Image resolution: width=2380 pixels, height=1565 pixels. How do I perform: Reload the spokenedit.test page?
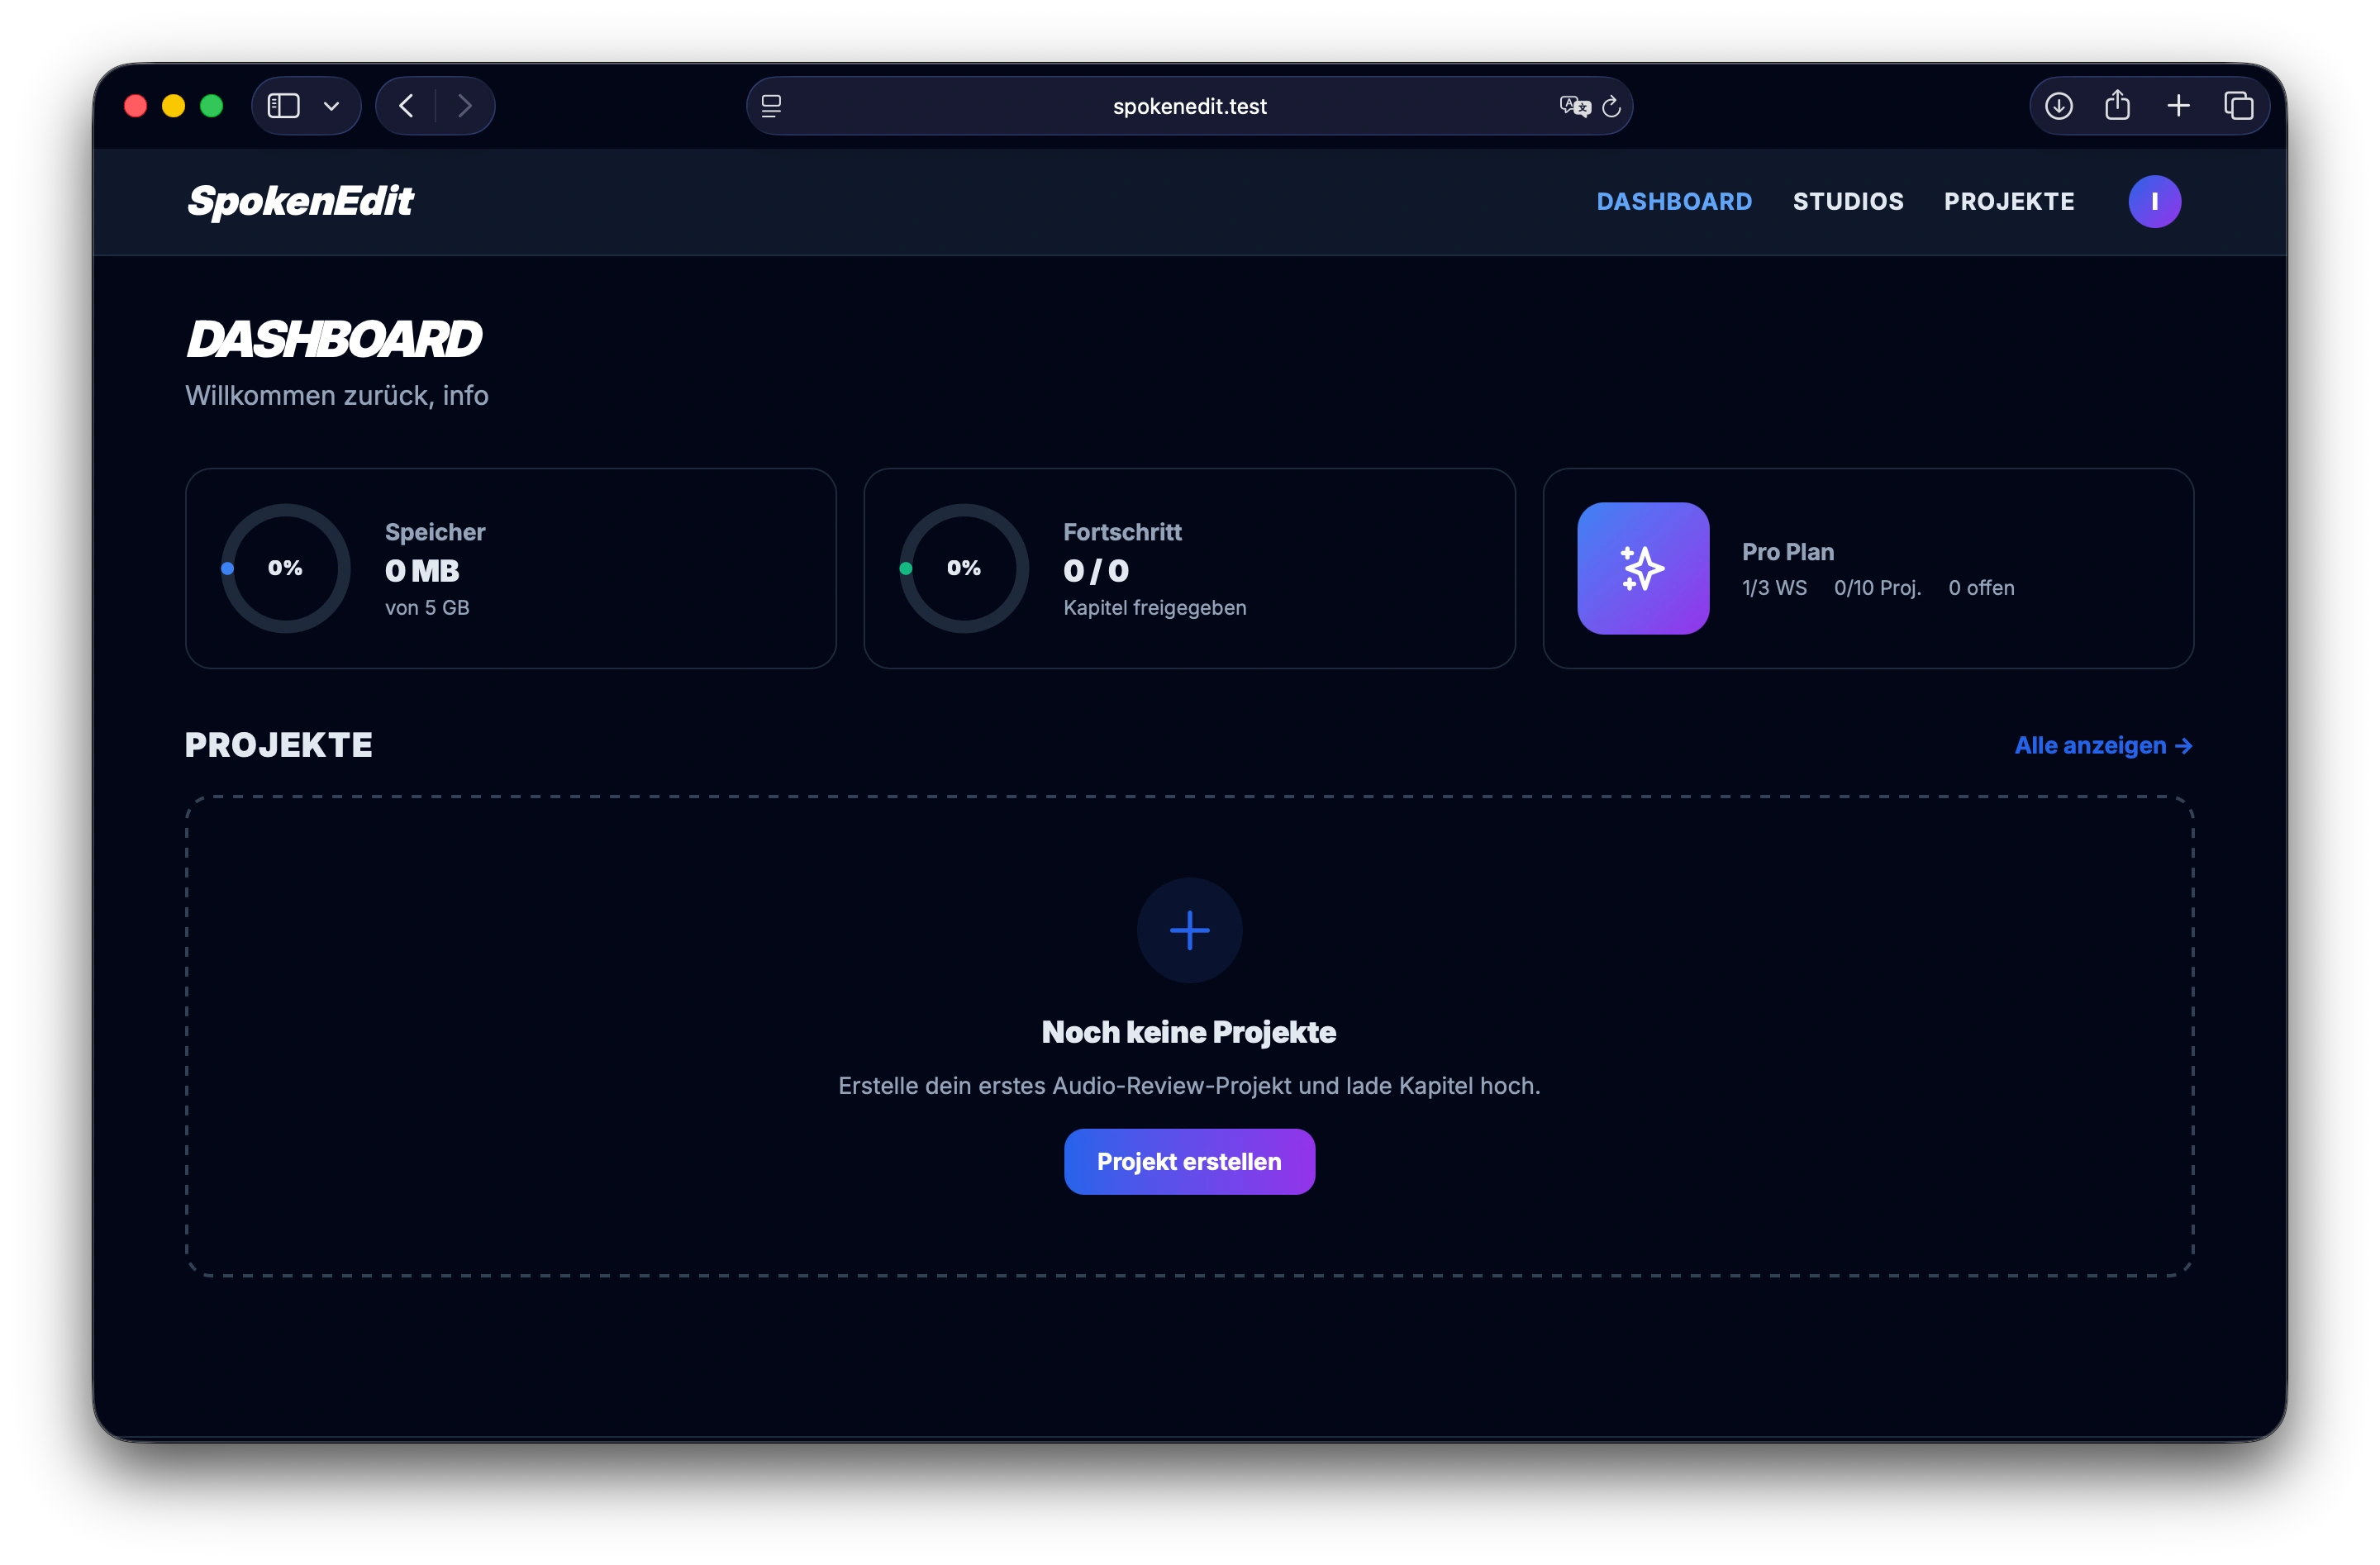click(x=1610, y=106)
